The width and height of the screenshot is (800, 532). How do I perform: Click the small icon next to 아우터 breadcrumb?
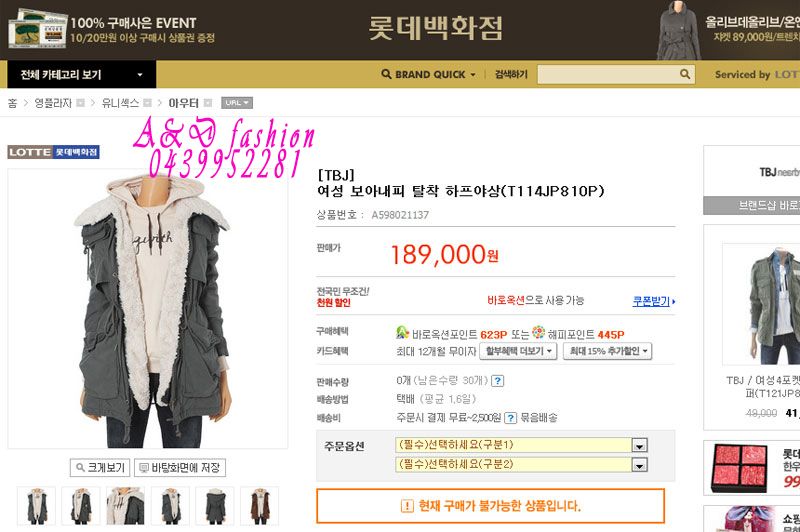(208, 103)
